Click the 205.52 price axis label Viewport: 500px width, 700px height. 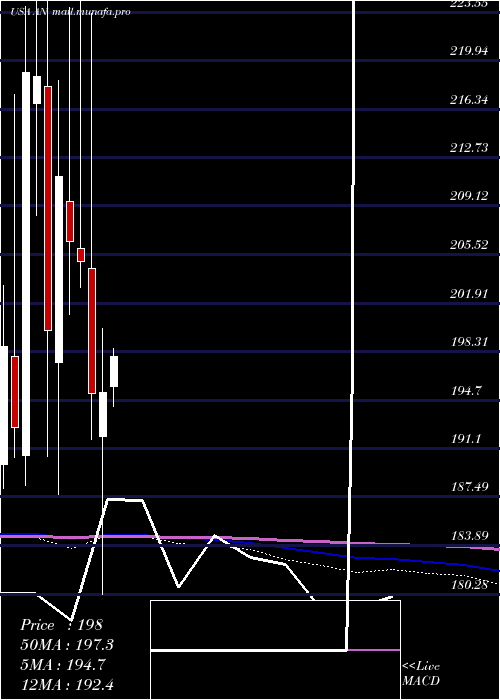(x=468, y=245)
